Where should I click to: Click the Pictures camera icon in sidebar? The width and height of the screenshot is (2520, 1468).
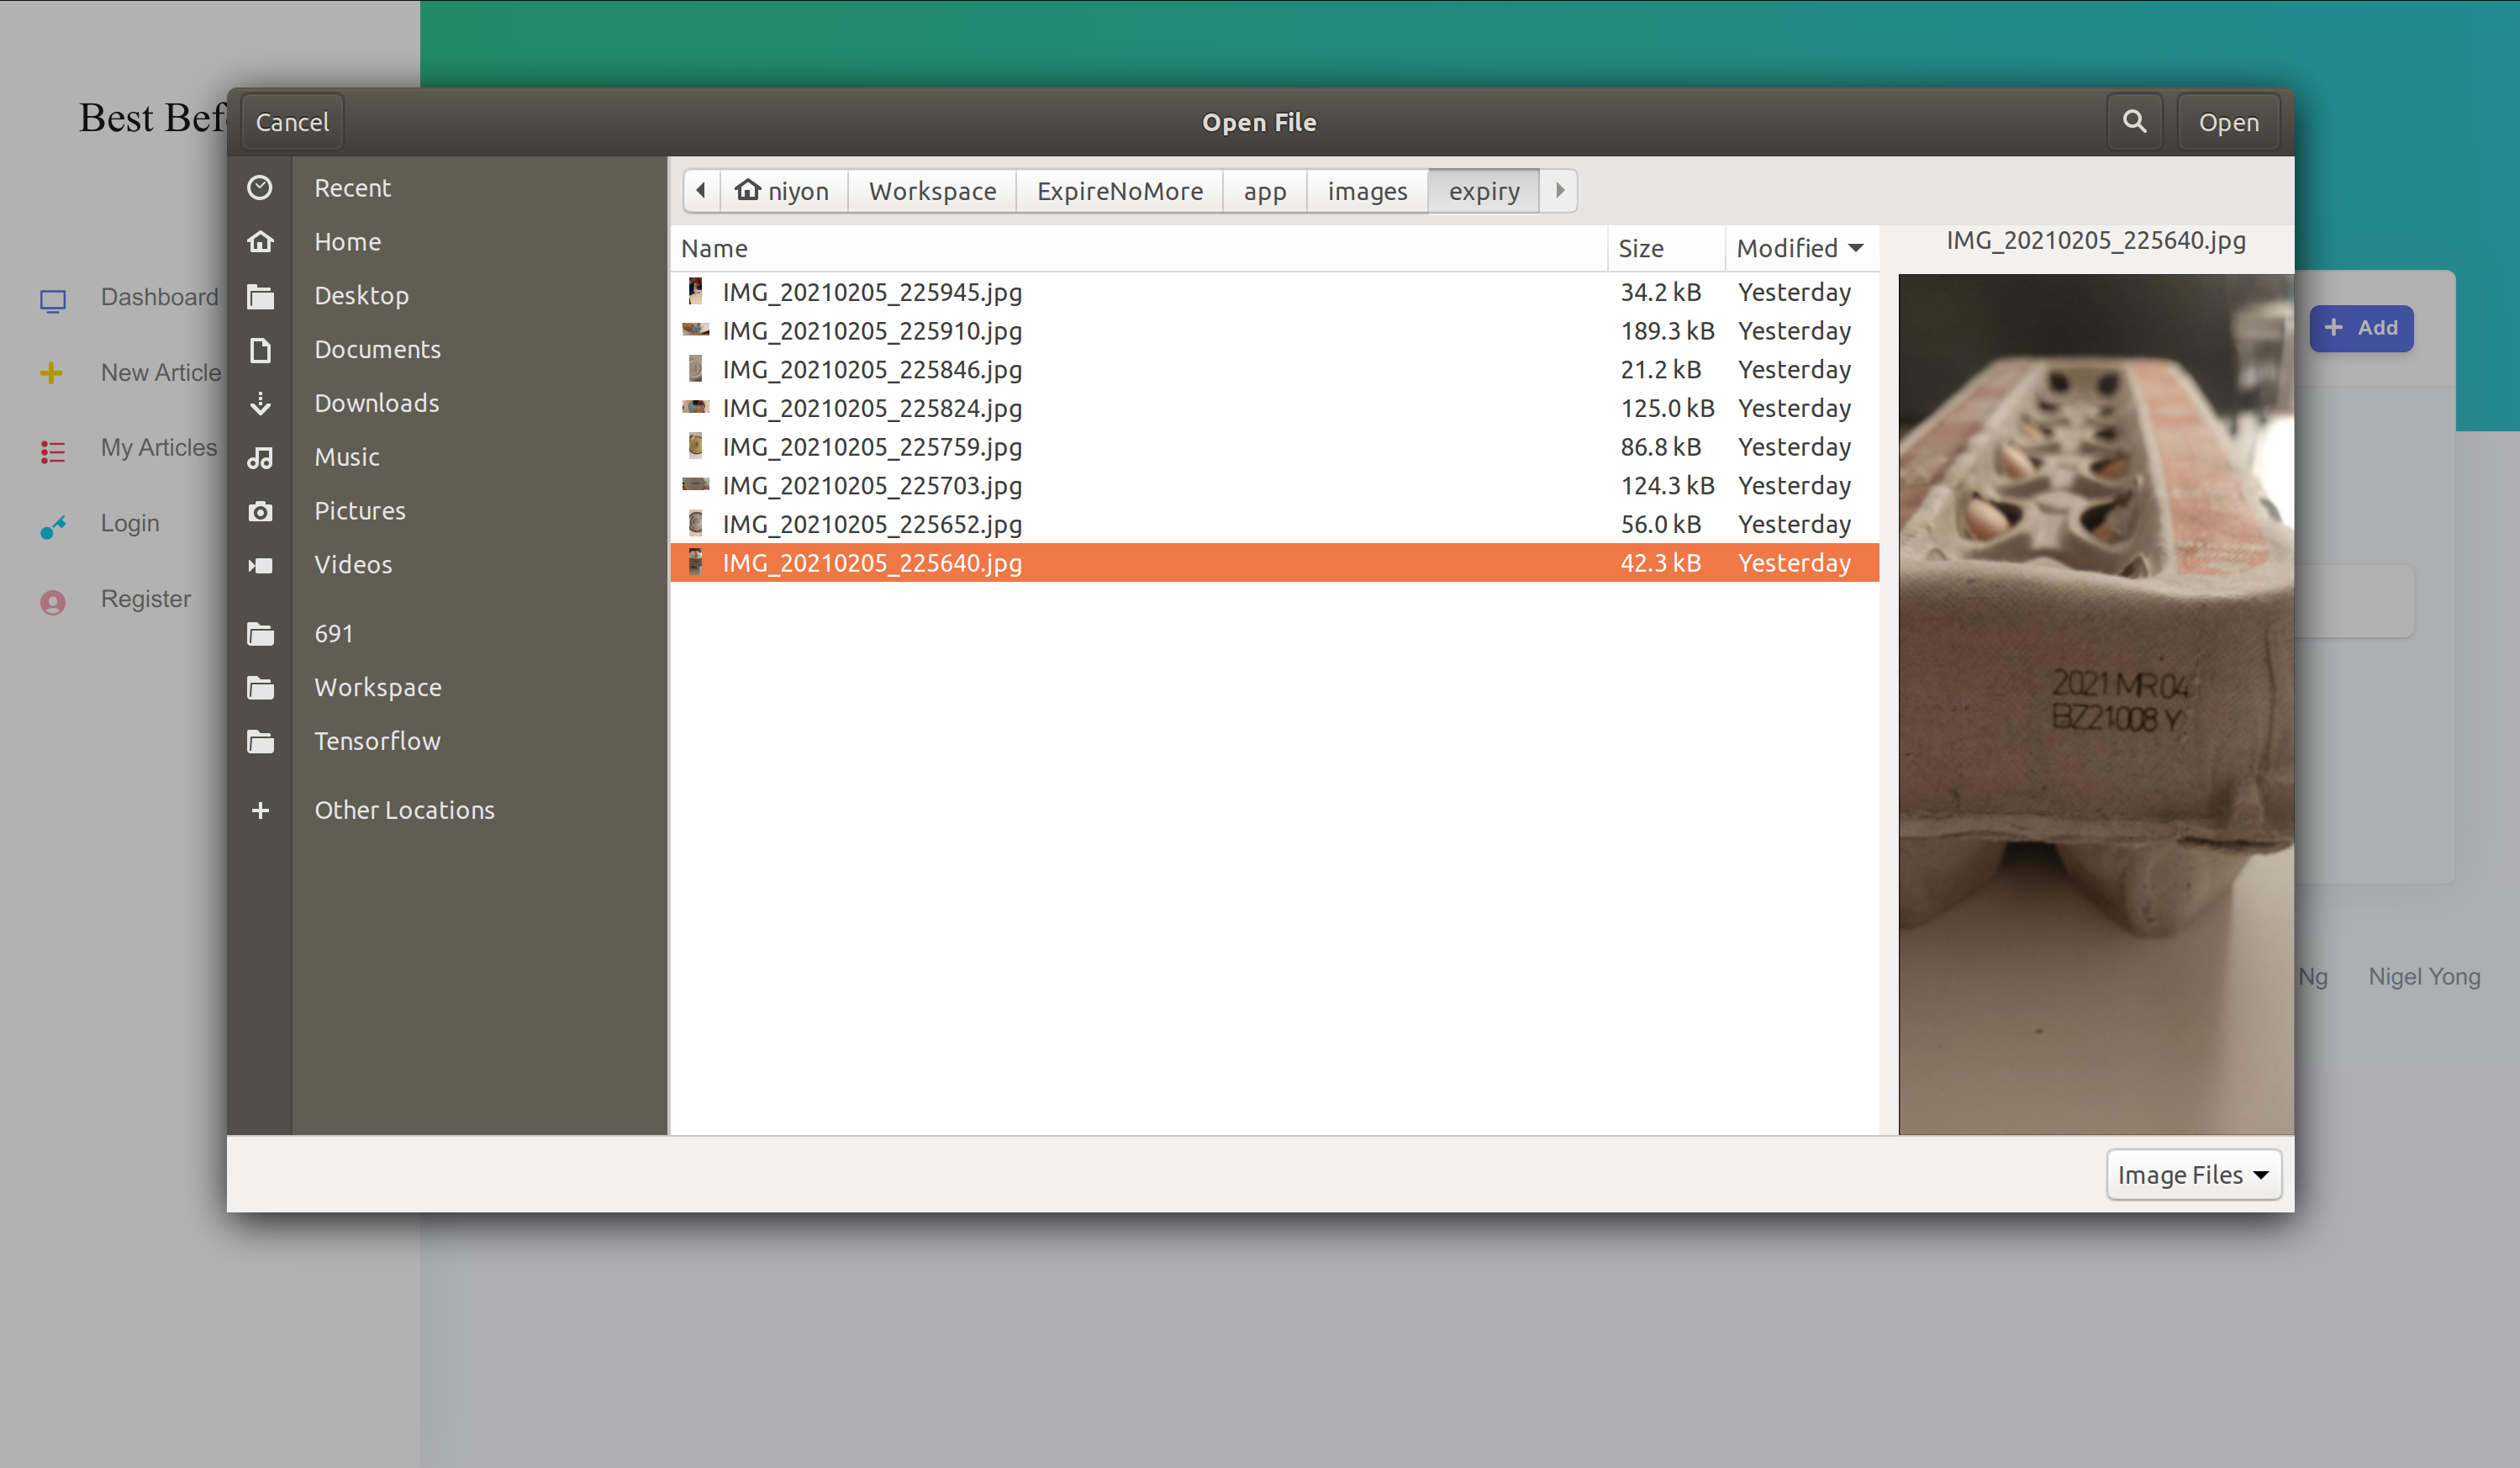coord(260,511)
